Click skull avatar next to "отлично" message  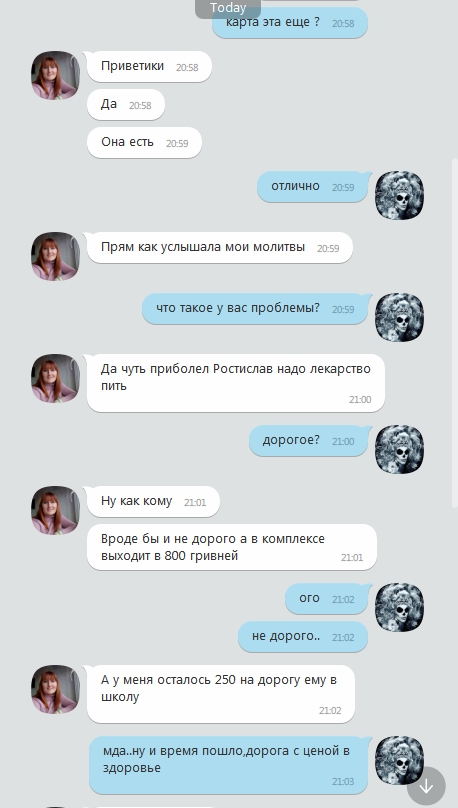399,196
